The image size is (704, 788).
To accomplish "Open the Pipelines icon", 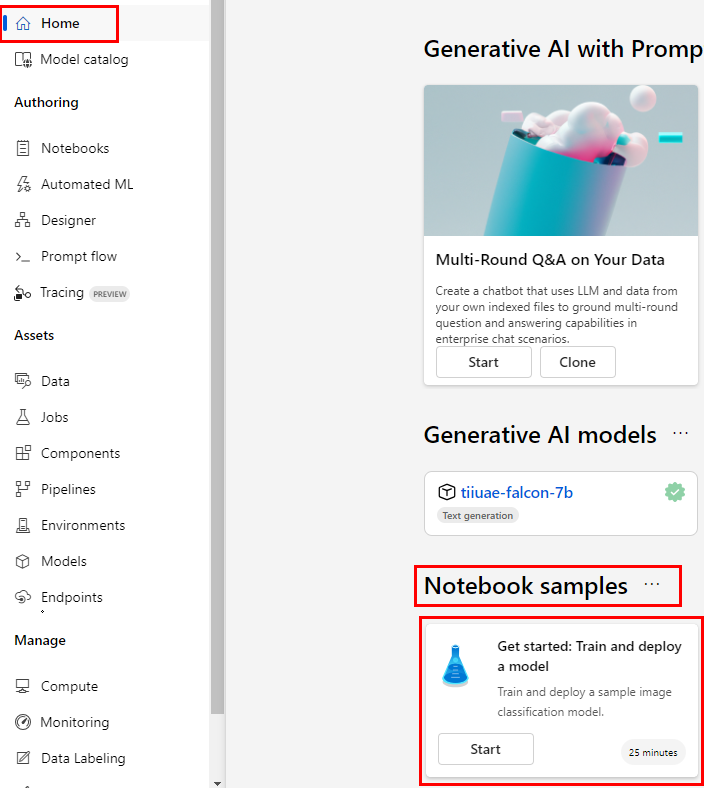I will pos(23,489).
